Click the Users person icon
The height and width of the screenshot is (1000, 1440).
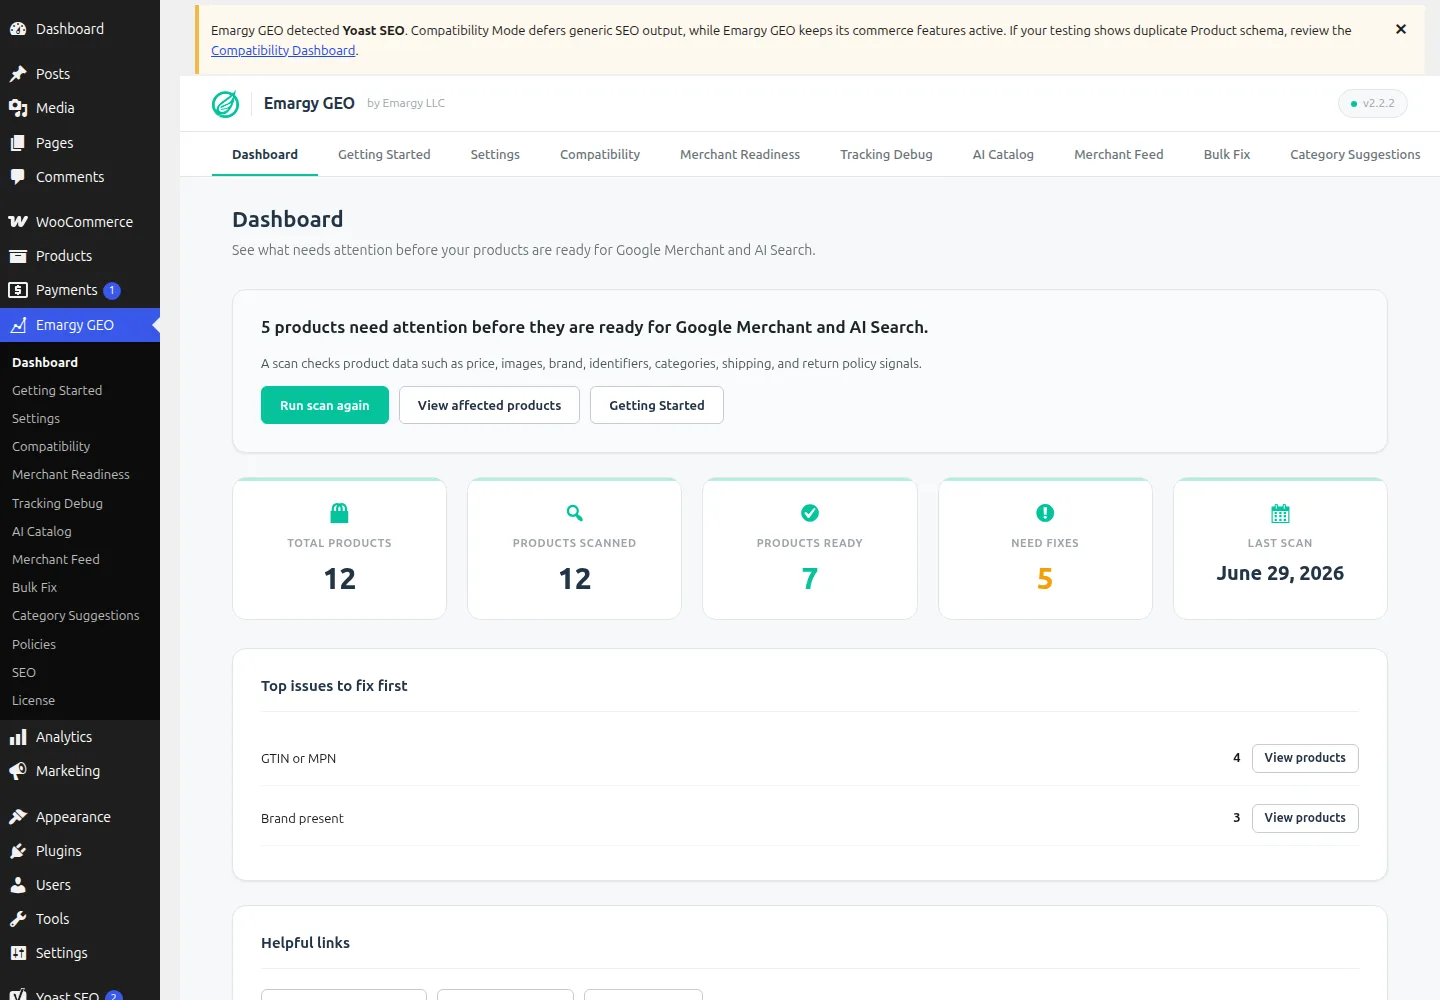pyautogui.click(x=18, y=885)
